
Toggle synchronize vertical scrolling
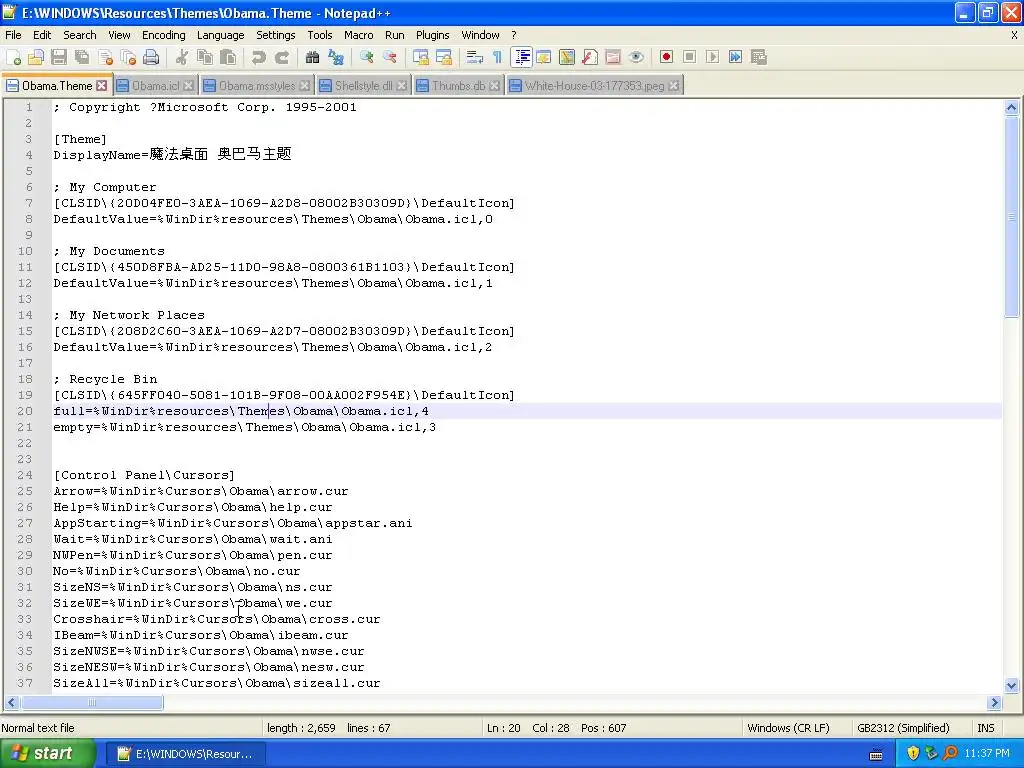click(x=421, y=57)
